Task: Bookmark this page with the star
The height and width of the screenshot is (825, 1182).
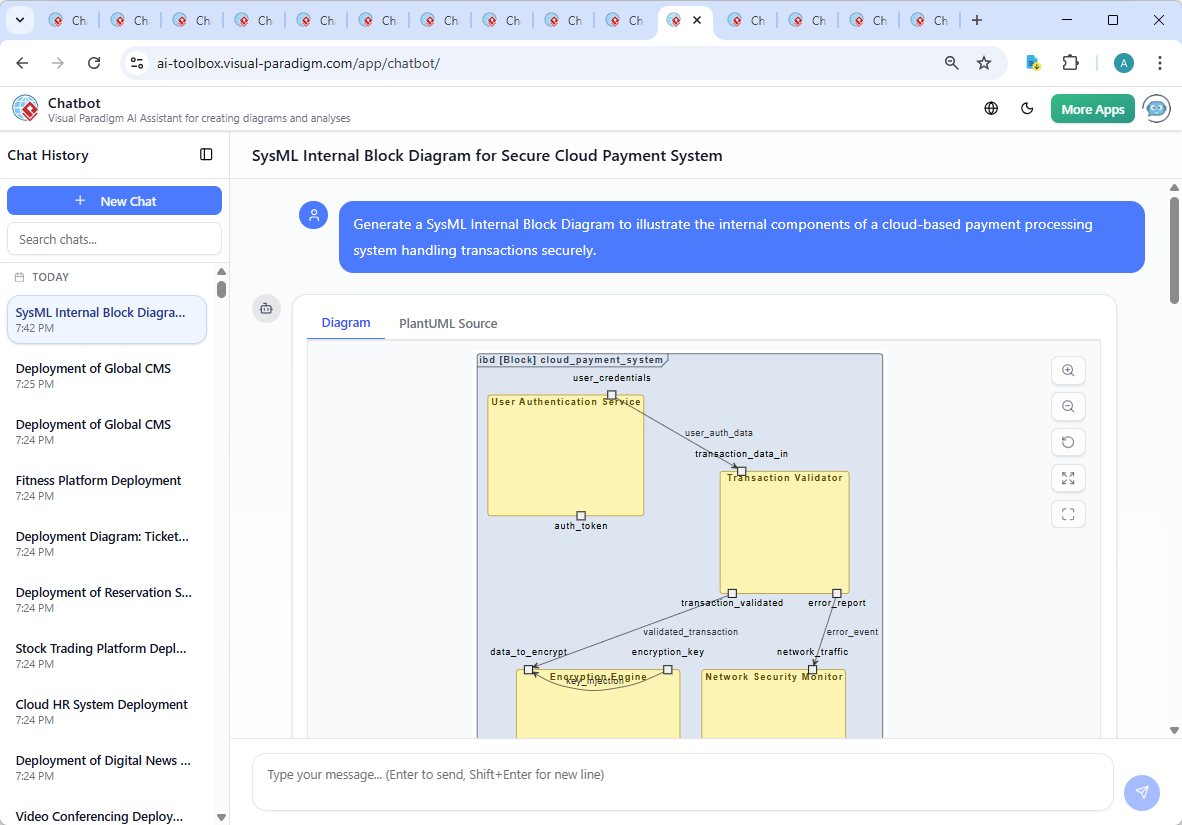Action: click(984, 62)
